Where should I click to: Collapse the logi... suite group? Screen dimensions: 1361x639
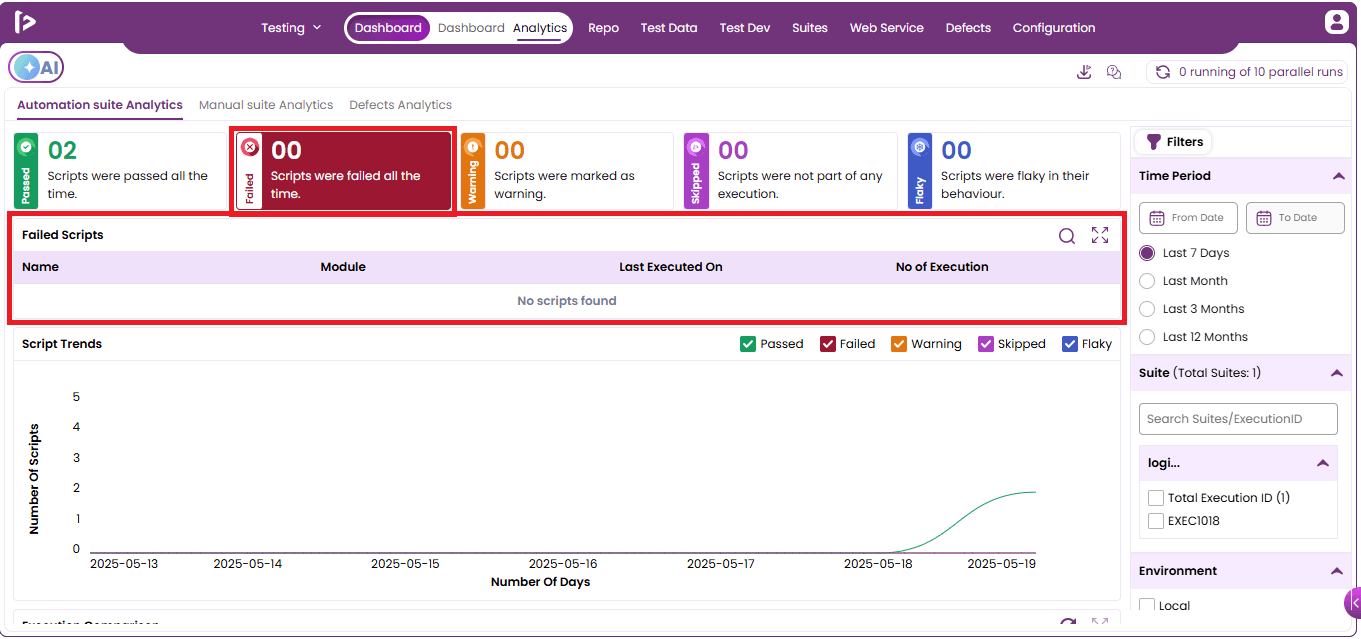(1323, 463)
